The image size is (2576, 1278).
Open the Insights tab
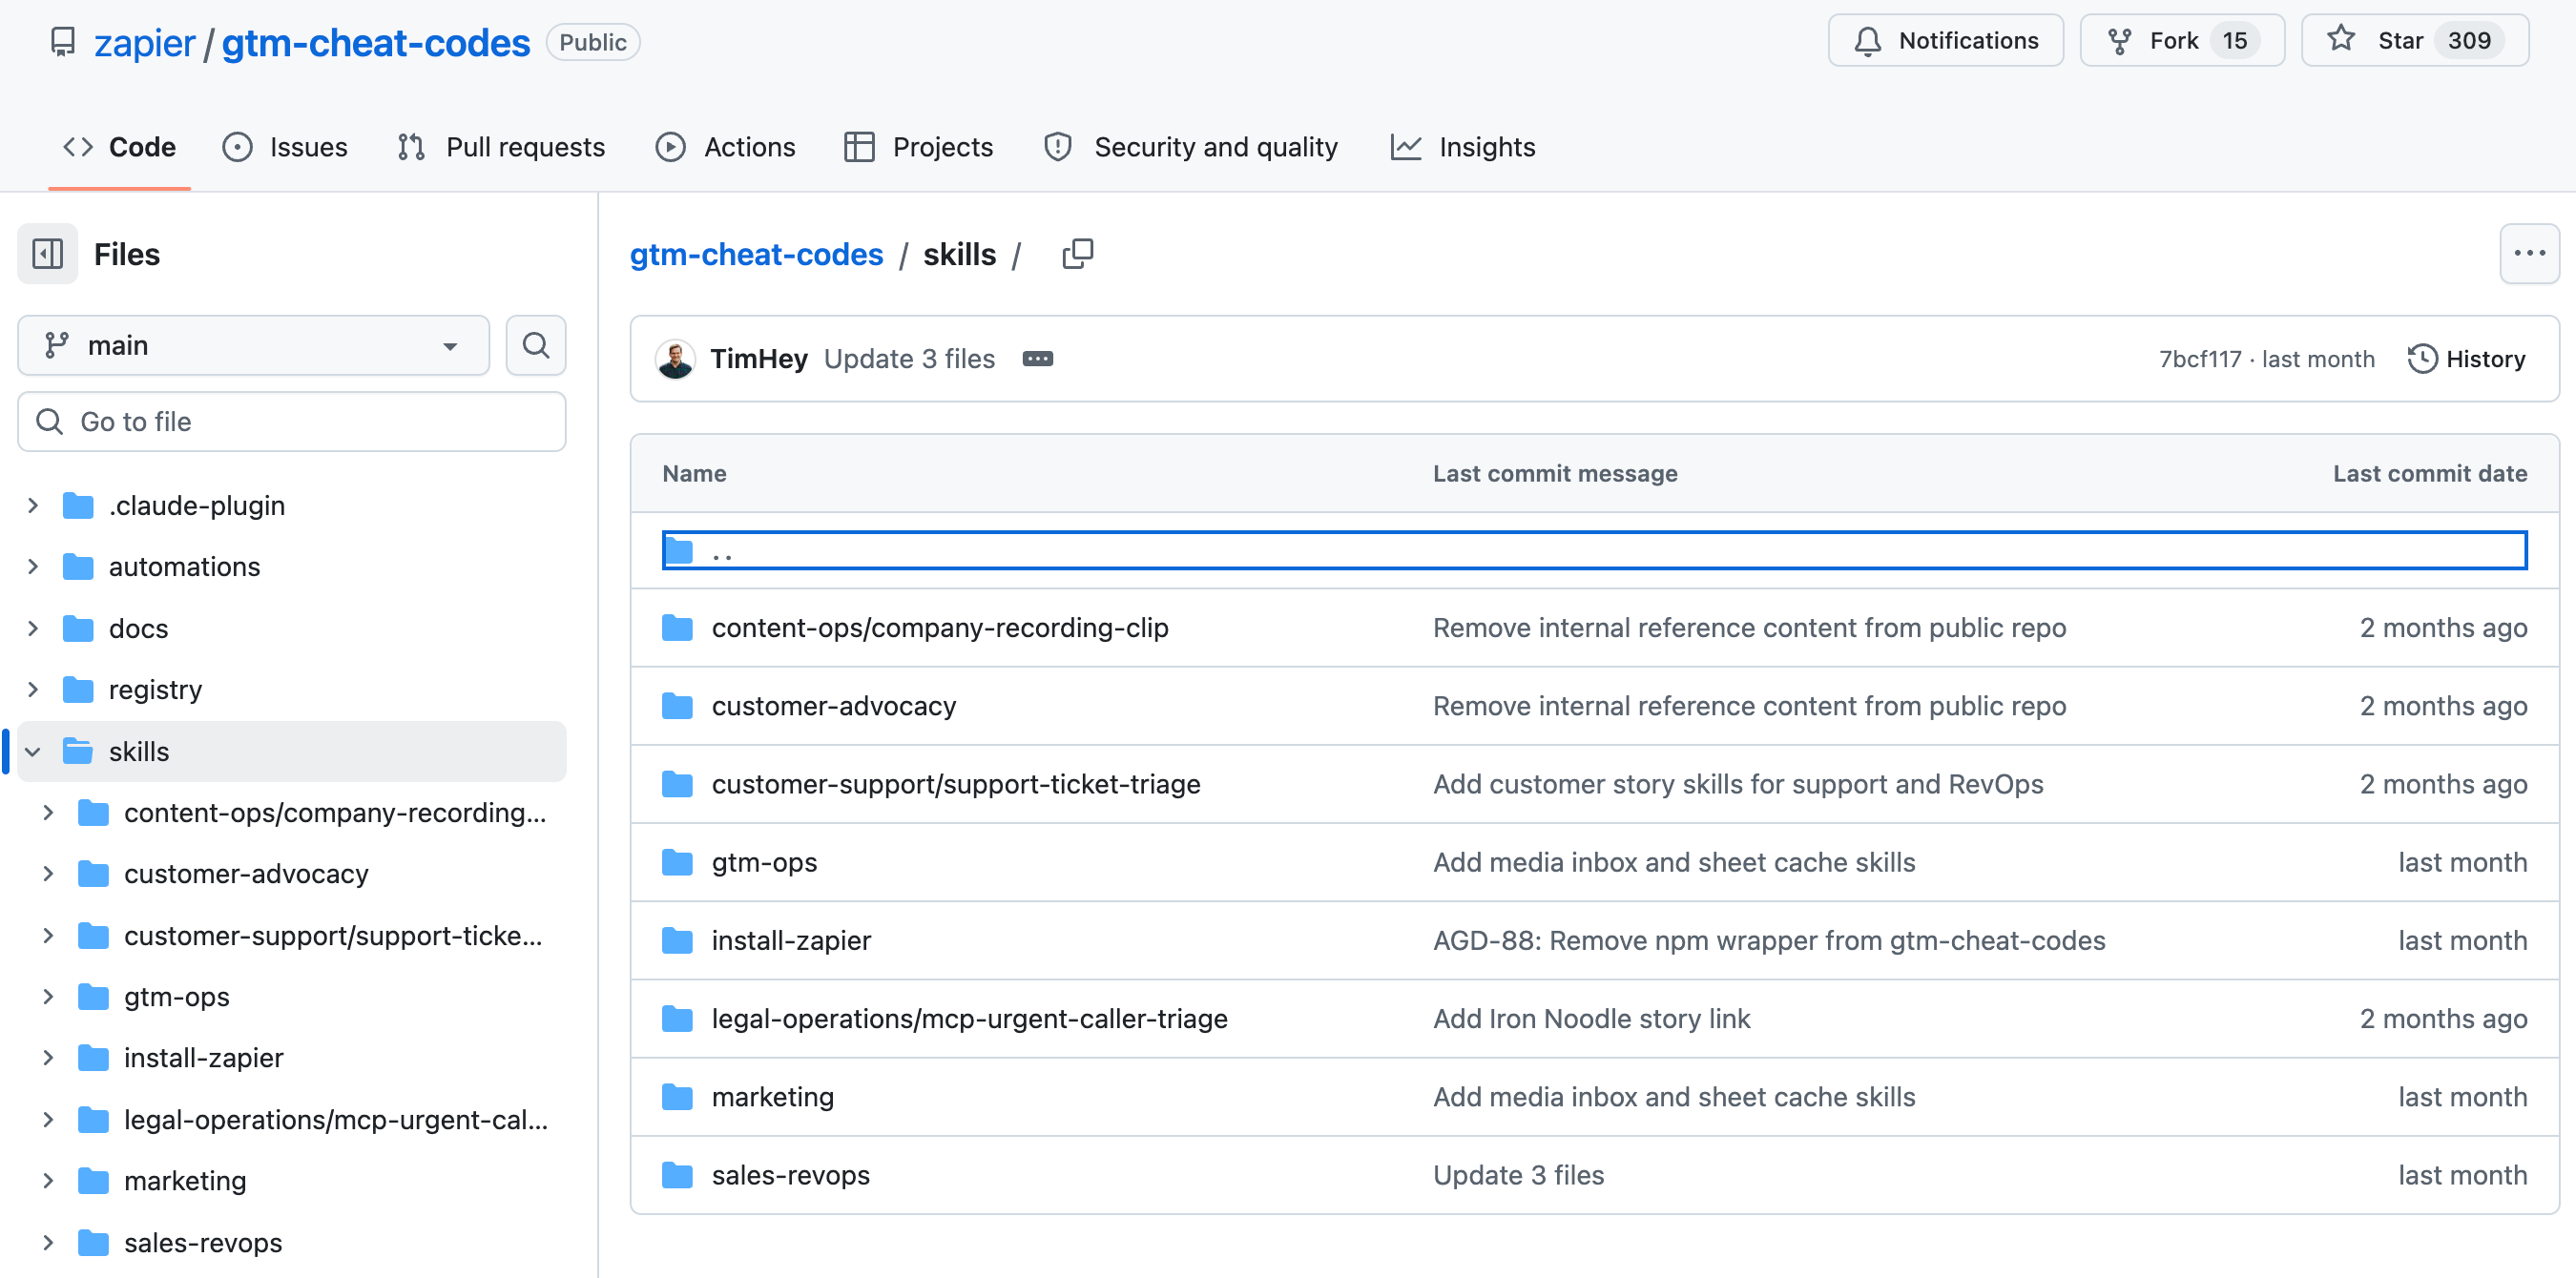(1463, 147)
